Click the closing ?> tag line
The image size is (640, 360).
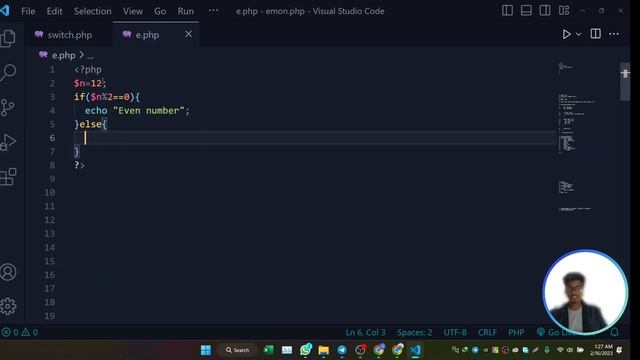[80, 165]
